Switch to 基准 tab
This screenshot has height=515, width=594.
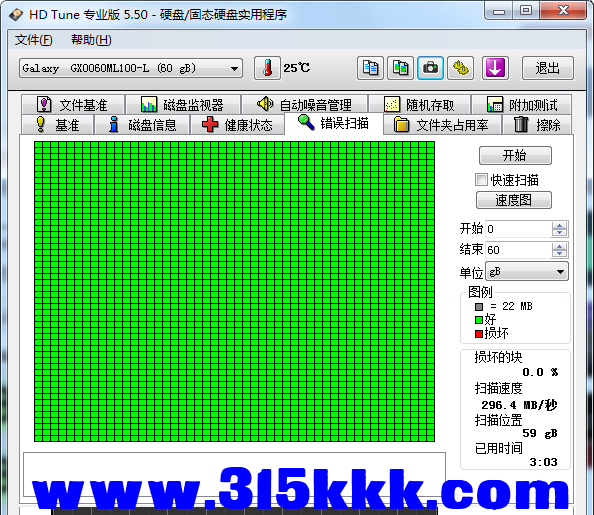point(58,125)
